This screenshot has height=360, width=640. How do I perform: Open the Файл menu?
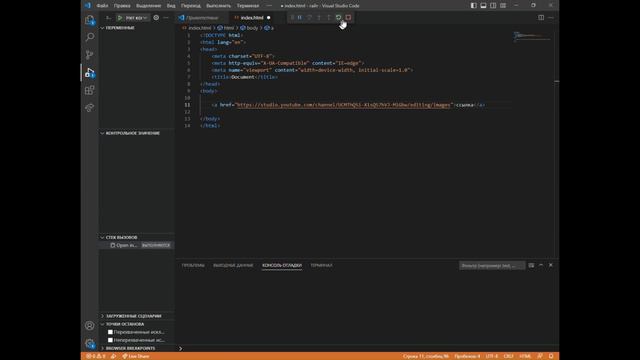(x=102, y=6)
